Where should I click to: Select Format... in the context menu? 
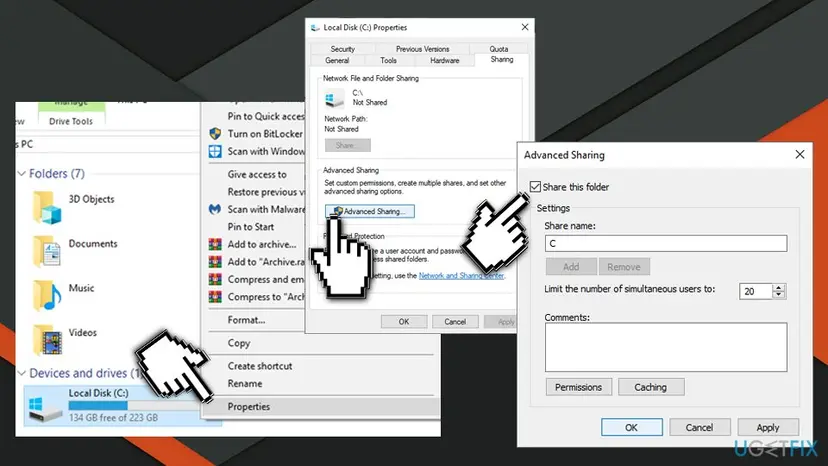[246, 320]
